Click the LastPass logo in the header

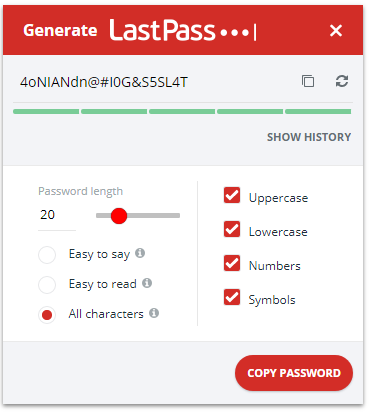(183, 30)
